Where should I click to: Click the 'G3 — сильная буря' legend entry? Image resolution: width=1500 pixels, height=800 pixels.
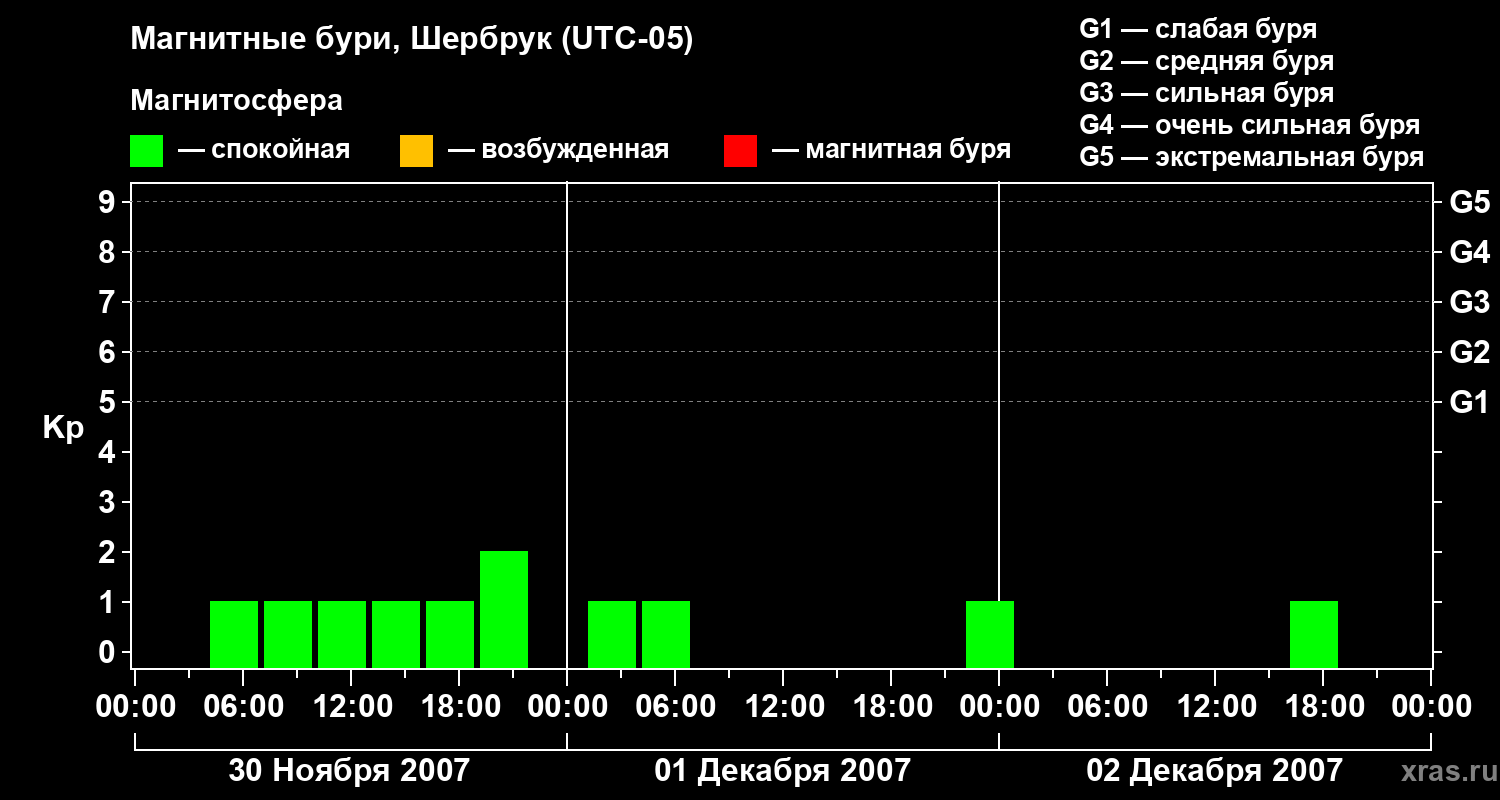point(1207,93)
